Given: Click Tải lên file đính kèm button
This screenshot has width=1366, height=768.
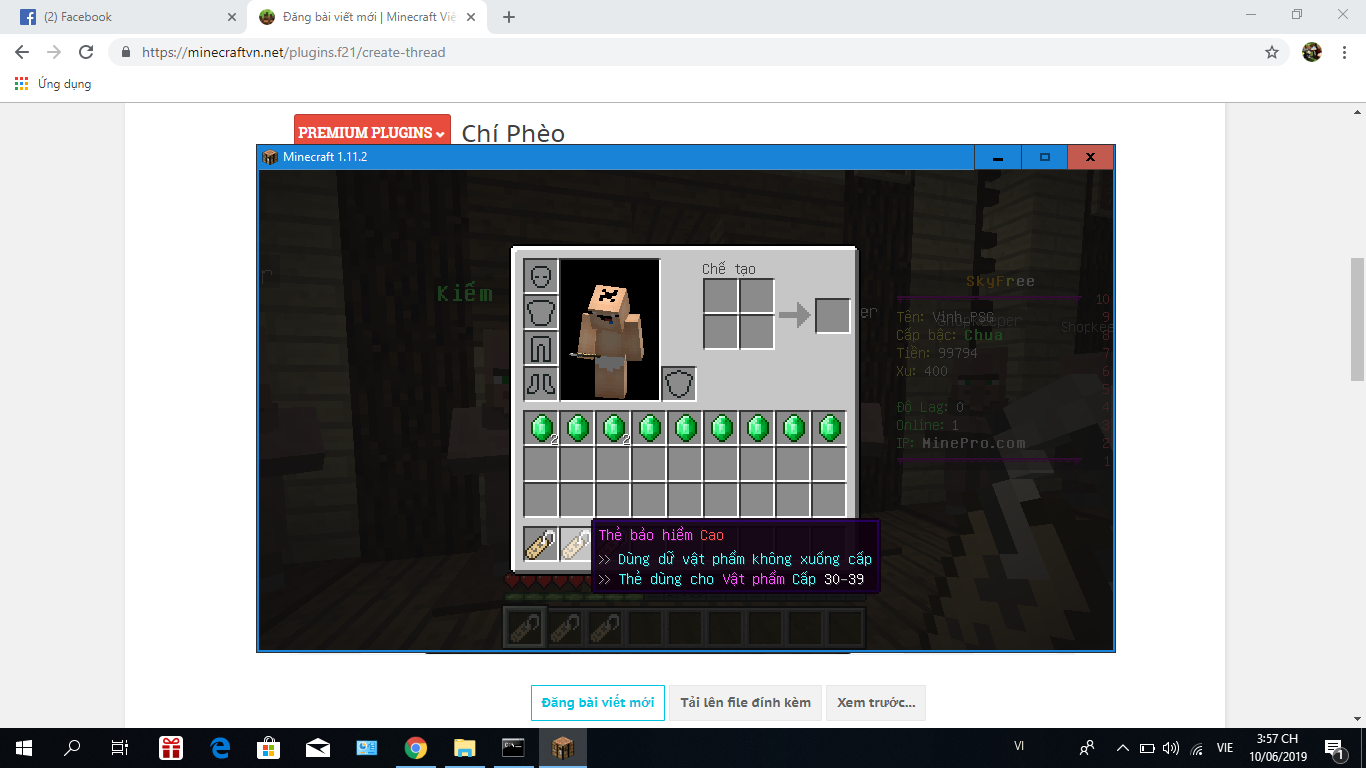Looking at the screenshot, I should tap(746, 703).
